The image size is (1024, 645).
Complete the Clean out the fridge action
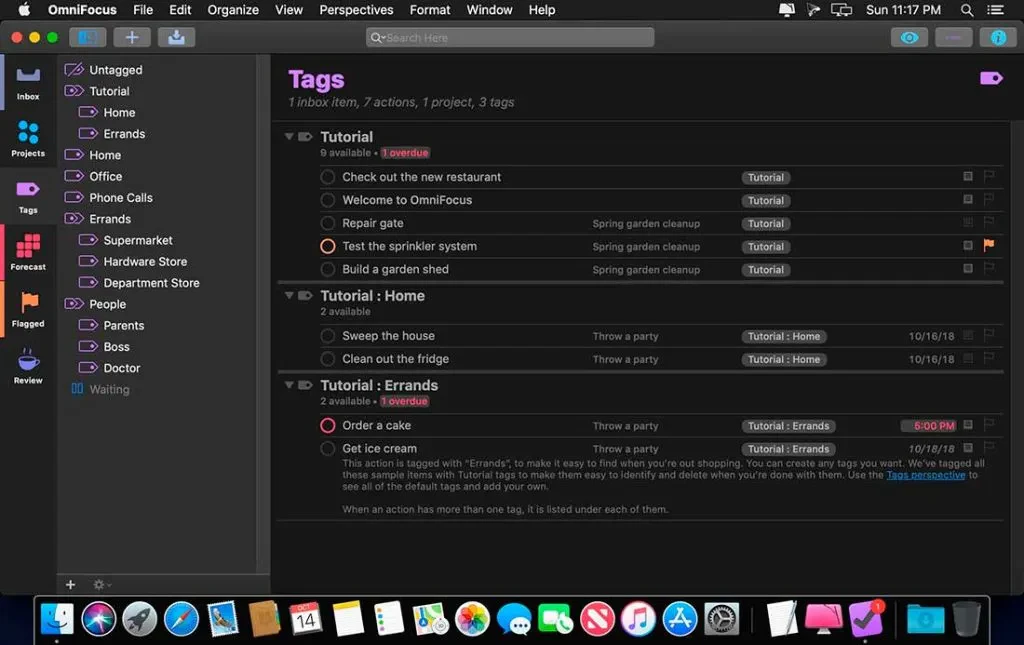tap(328, 358)
